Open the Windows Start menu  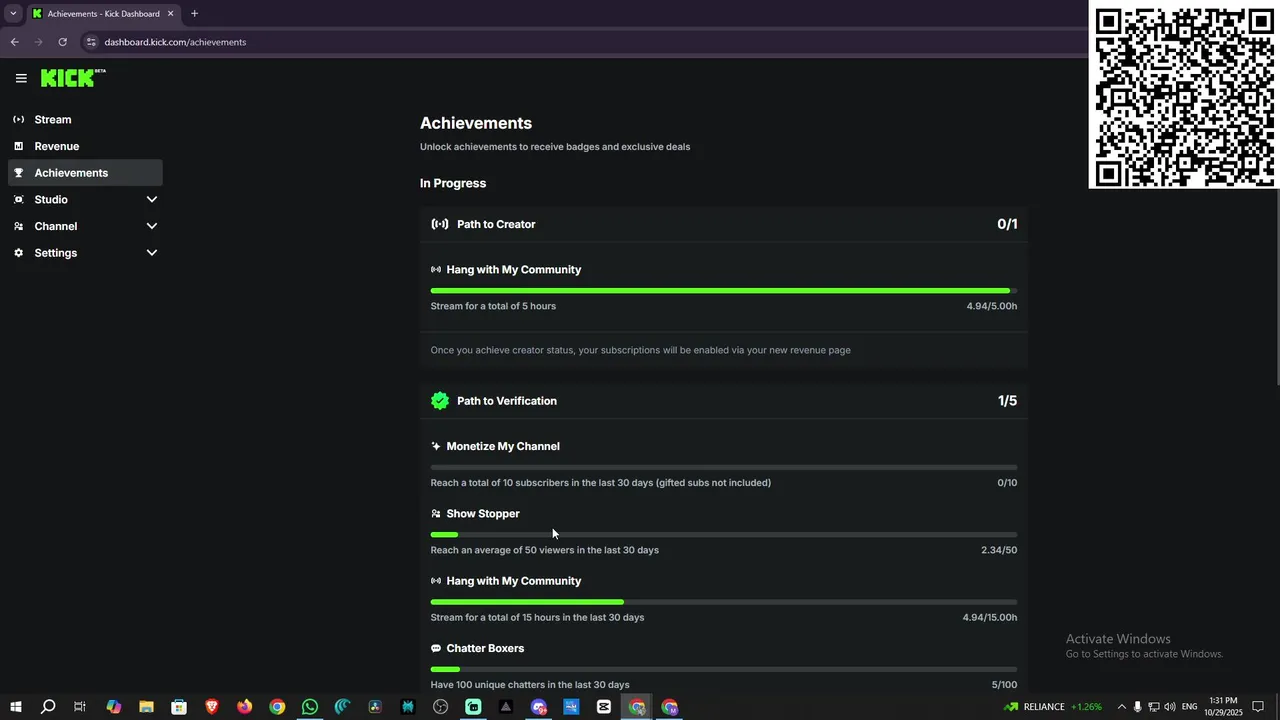click(x=15, y=707)
